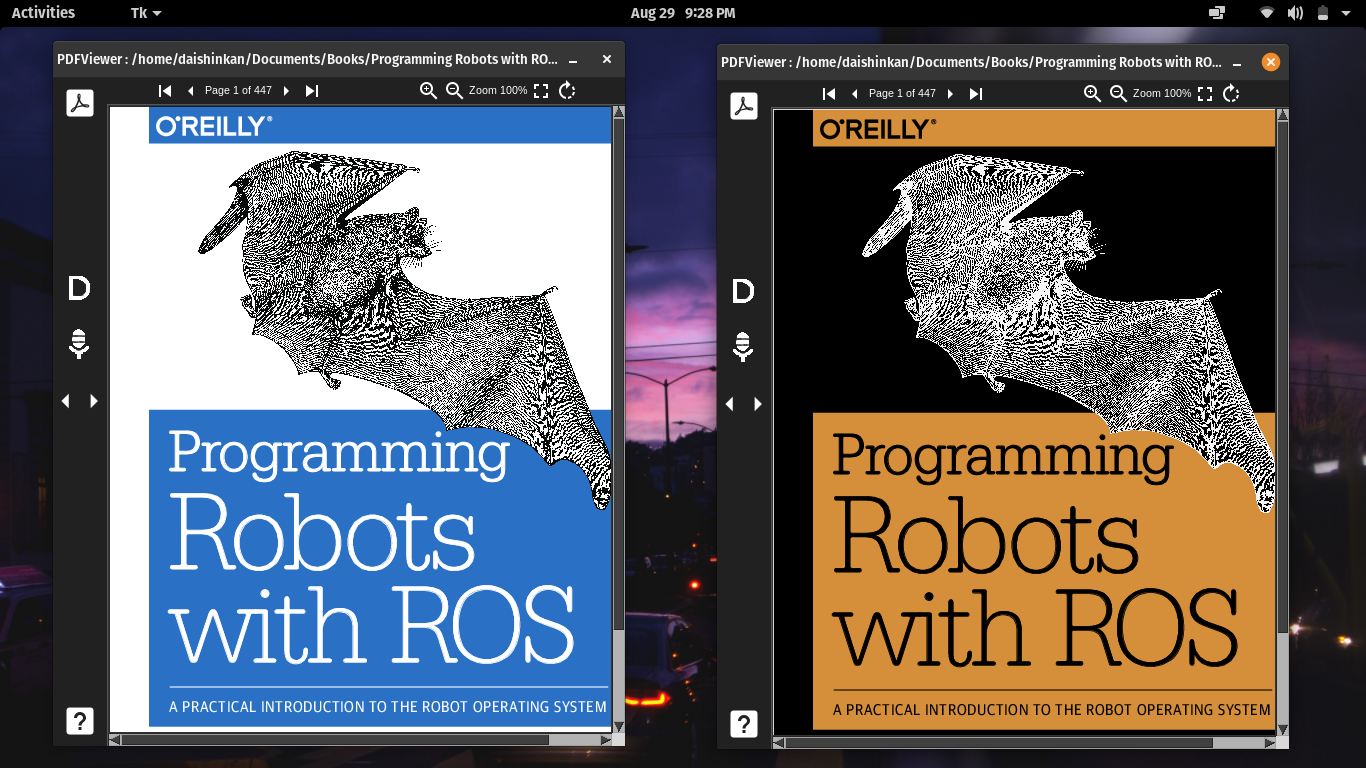Minimize the left PDFViewer window

click(x=573, y=60)
